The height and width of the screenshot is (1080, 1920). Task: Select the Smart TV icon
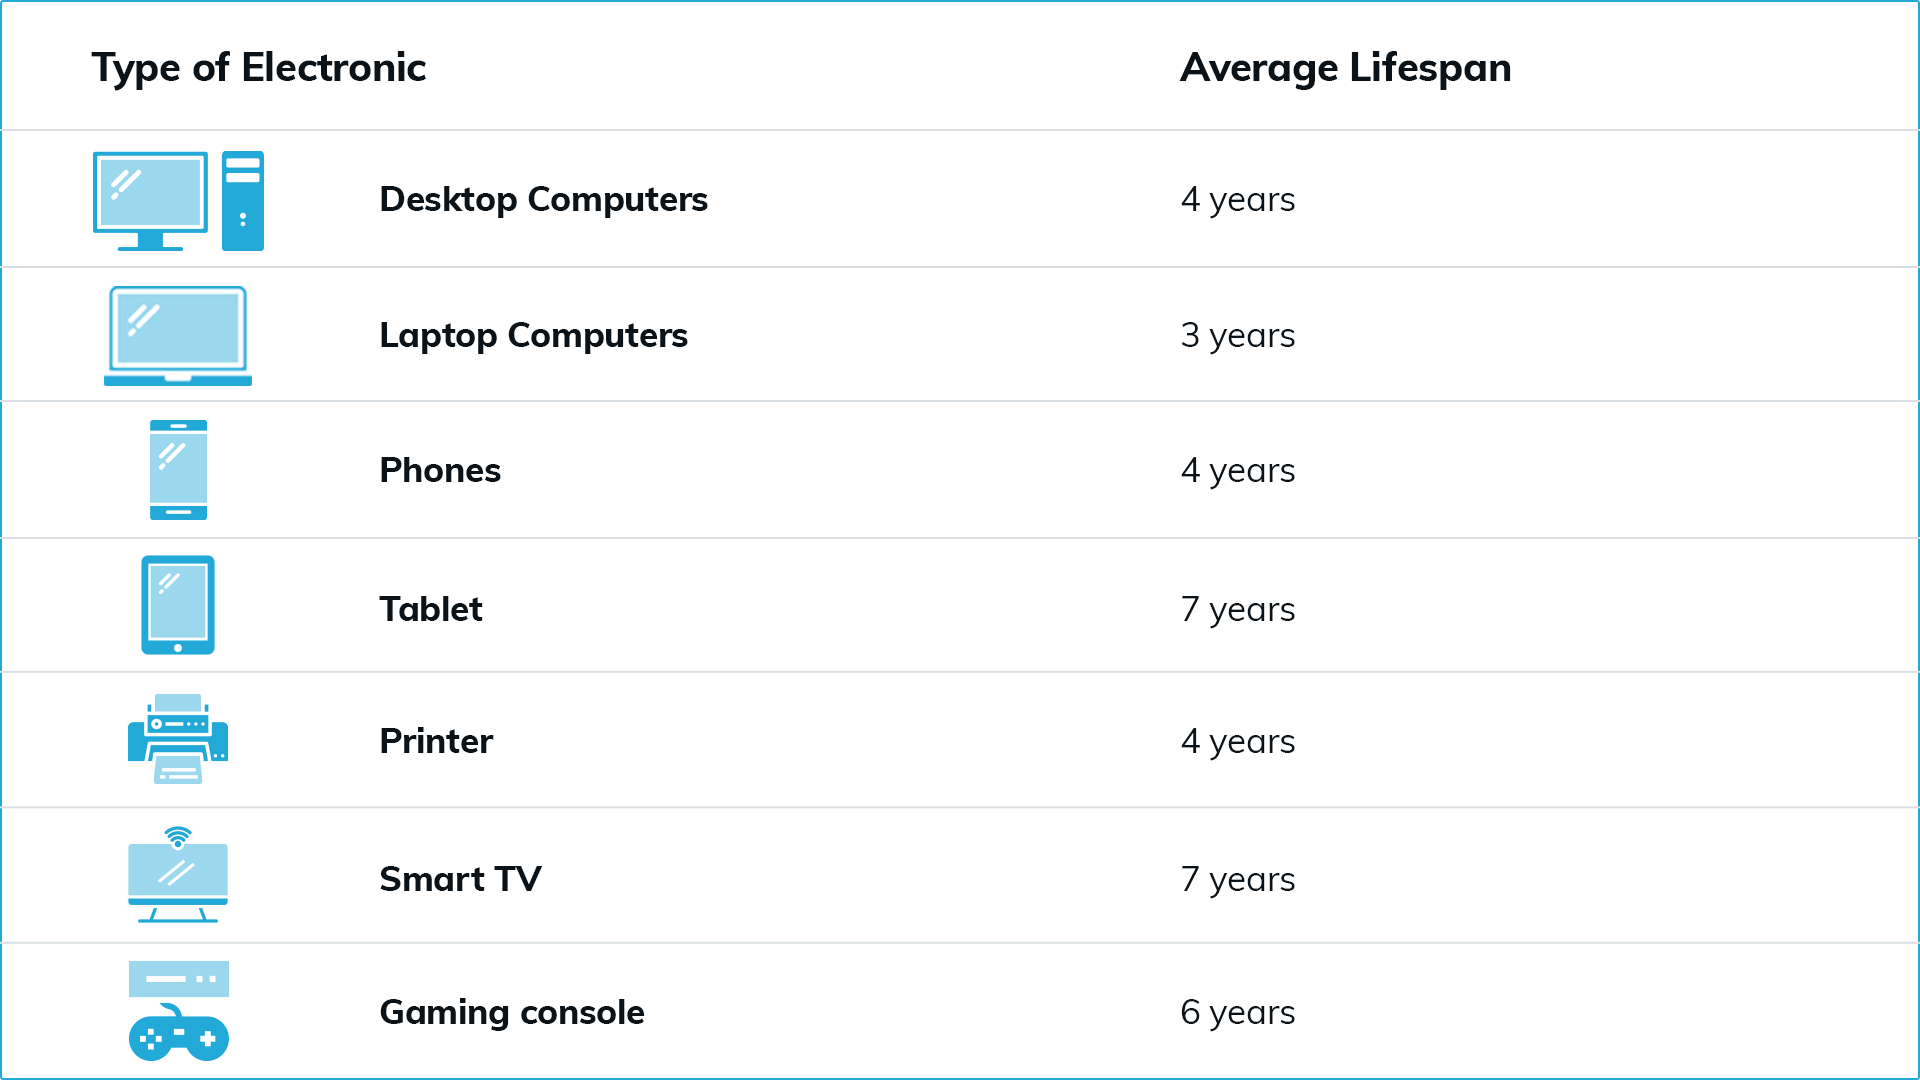(x=178, y=875)
